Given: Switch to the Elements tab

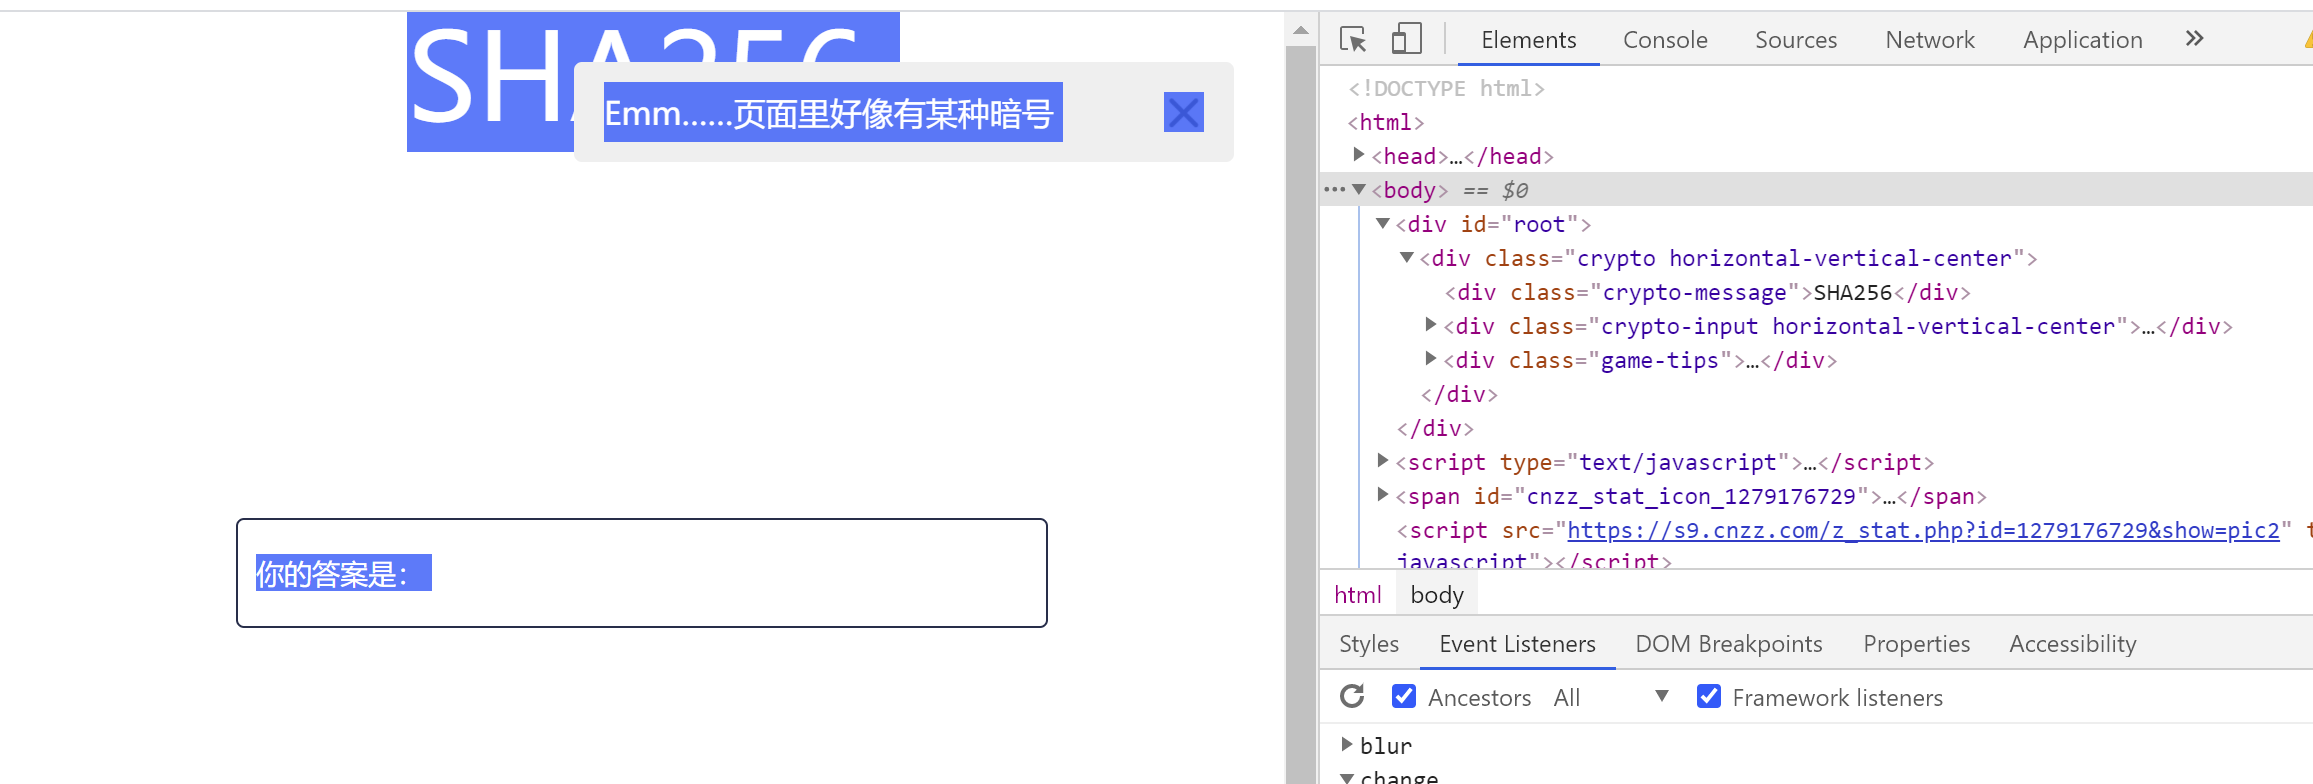Looking at the screenshot, I should 1528,40.
